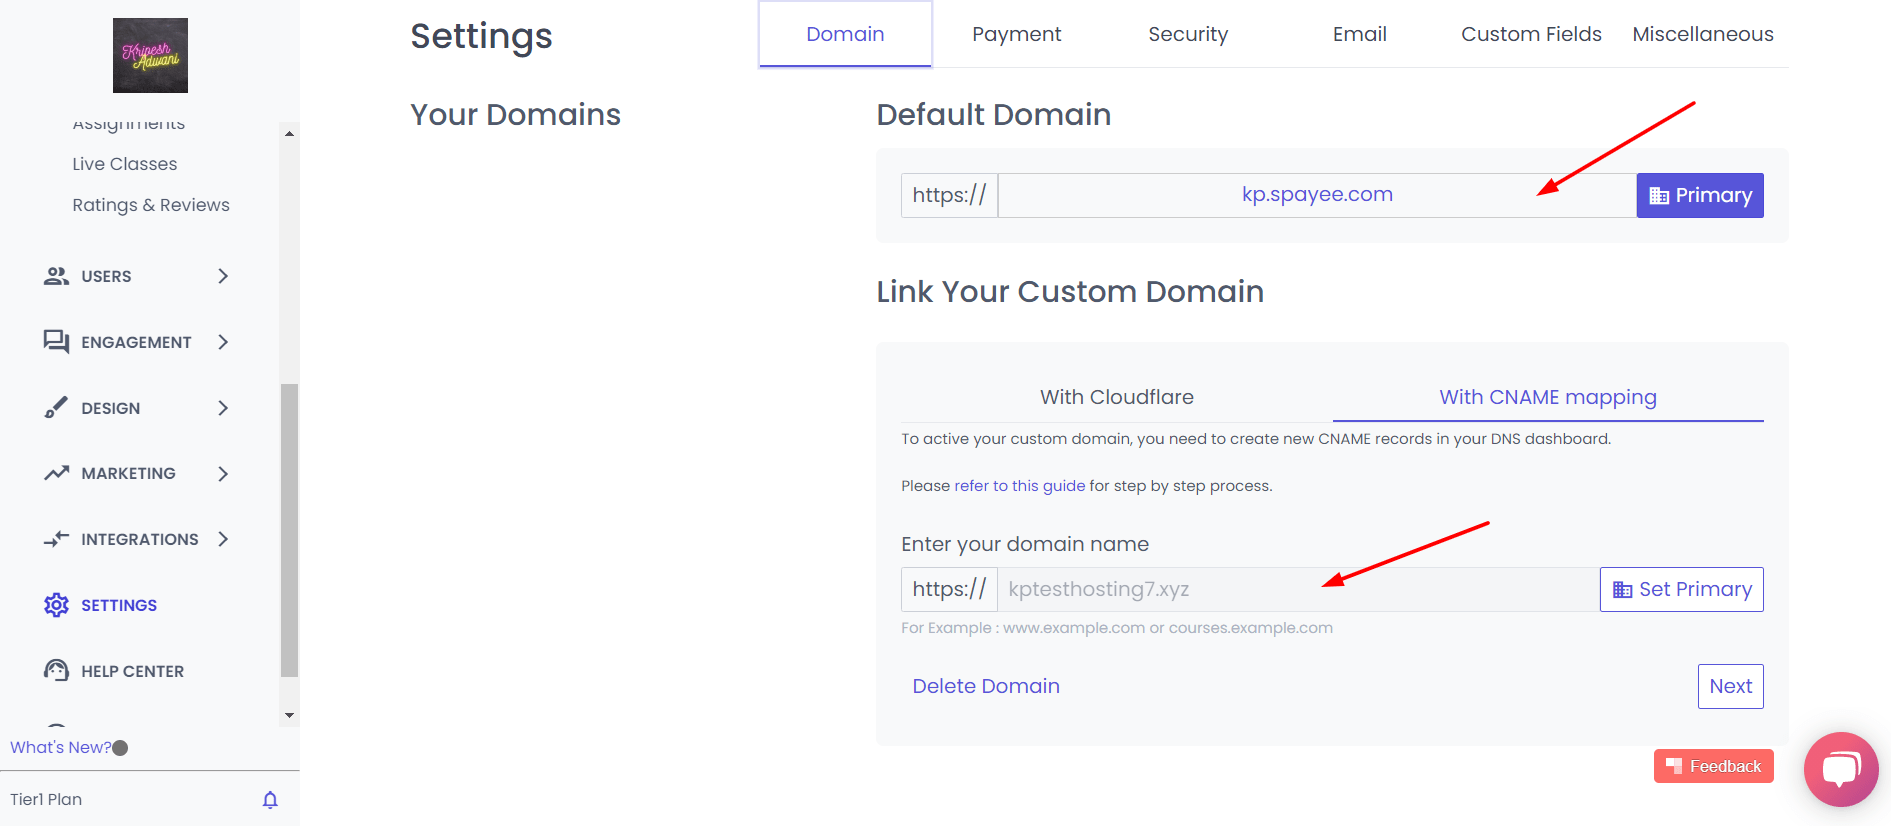Select the With Cloudflare tab

[x=1116, y=397]
